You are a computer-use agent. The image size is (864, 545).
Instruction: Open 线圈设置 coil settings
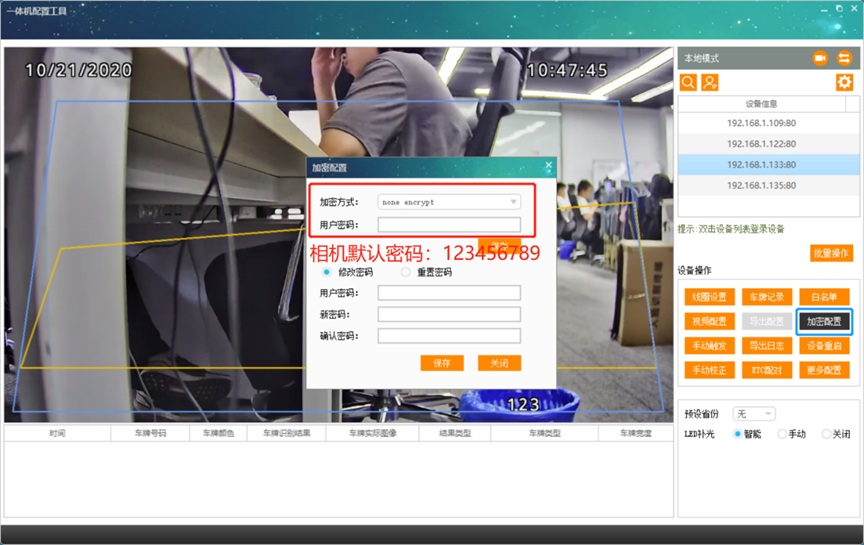pos(710,297)
